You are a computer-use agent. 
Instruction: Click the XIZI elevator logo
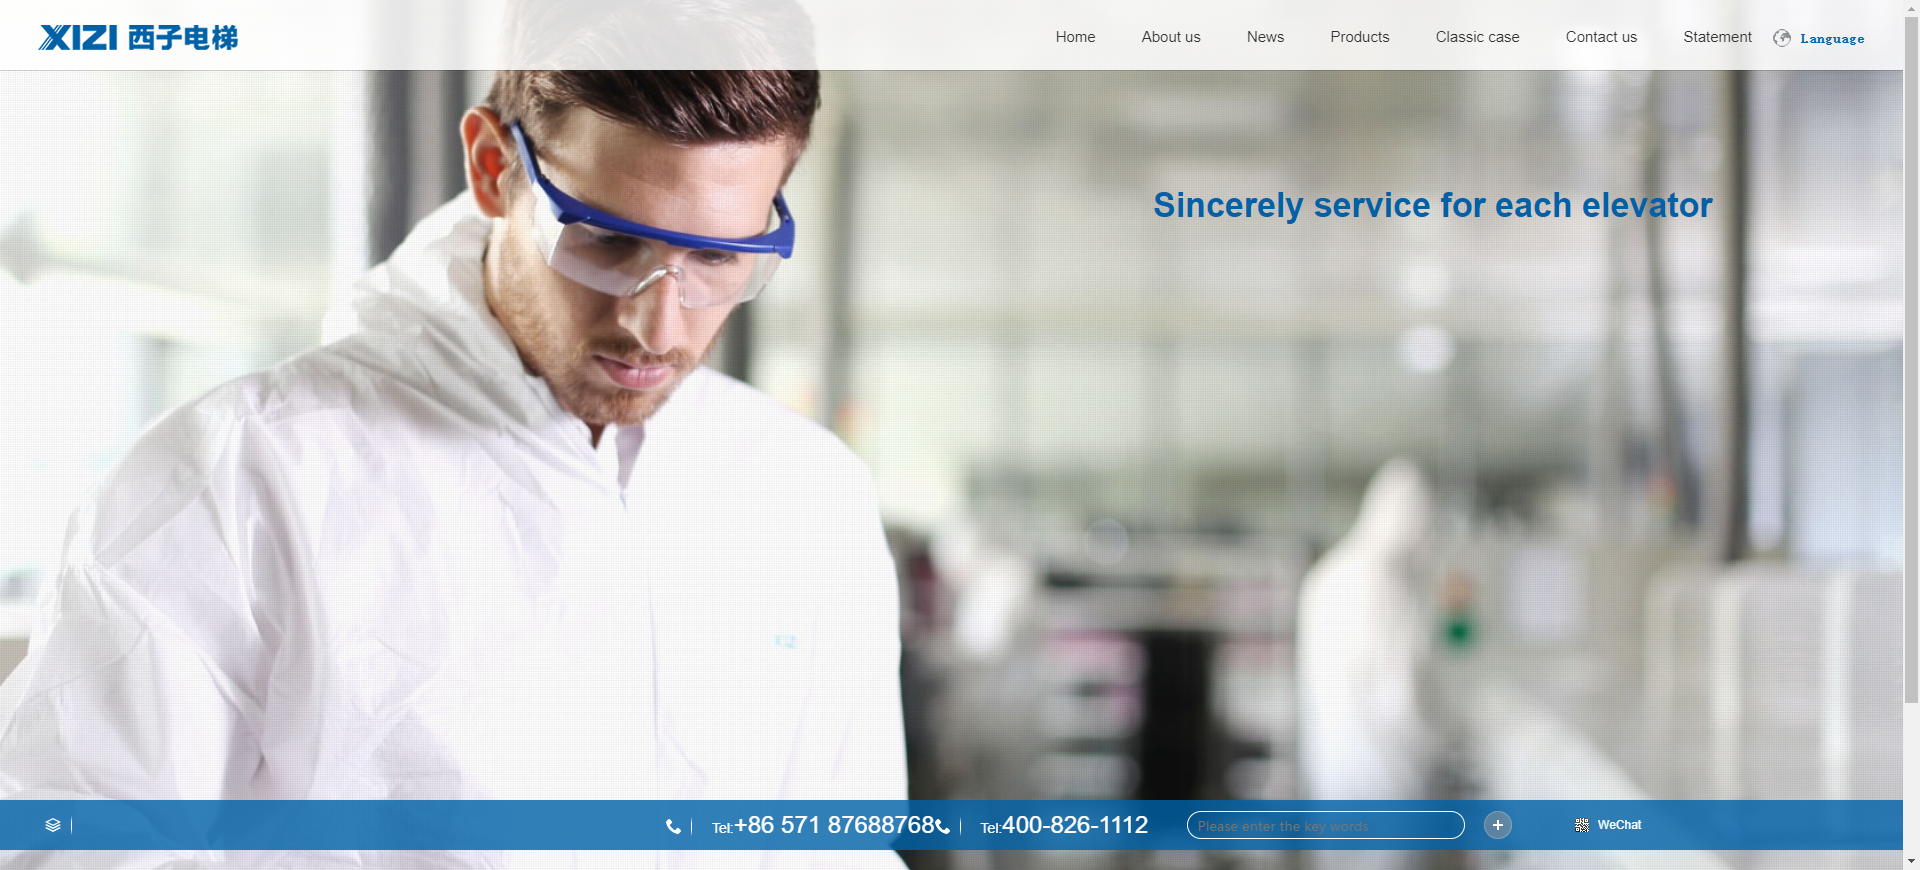(x=138, y=37)
